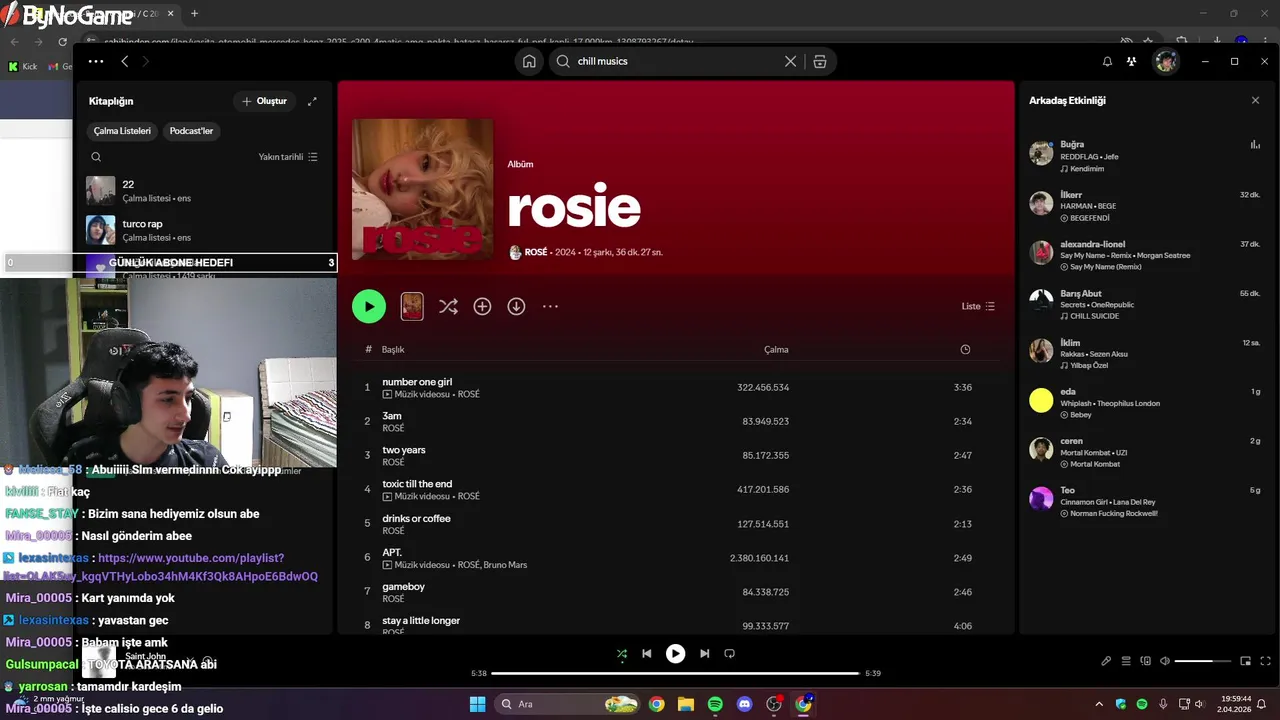Expand Your Library to full view
1280x720 pixels.
312,101
